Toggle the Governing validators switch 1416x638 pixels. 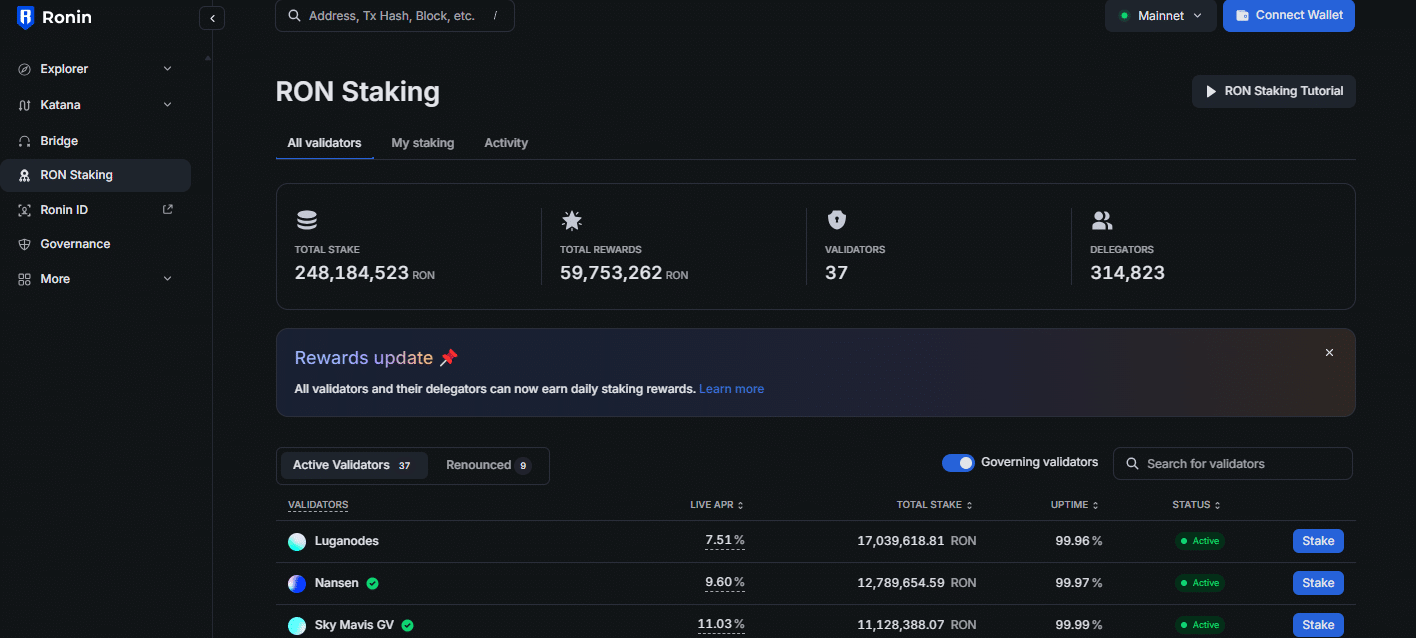tap(958, 463)
